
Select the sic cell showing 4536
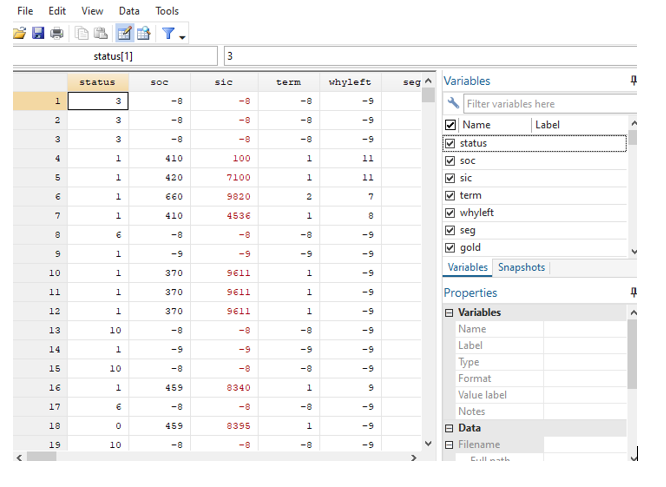224,216
